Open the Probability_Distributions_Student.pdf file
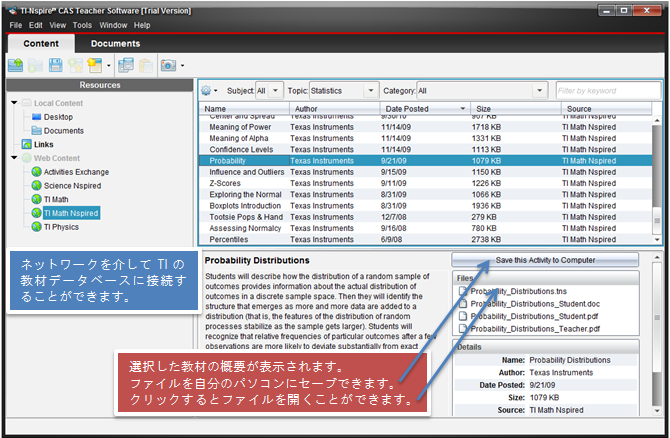The image size is (670, 438). click(534, 316)
